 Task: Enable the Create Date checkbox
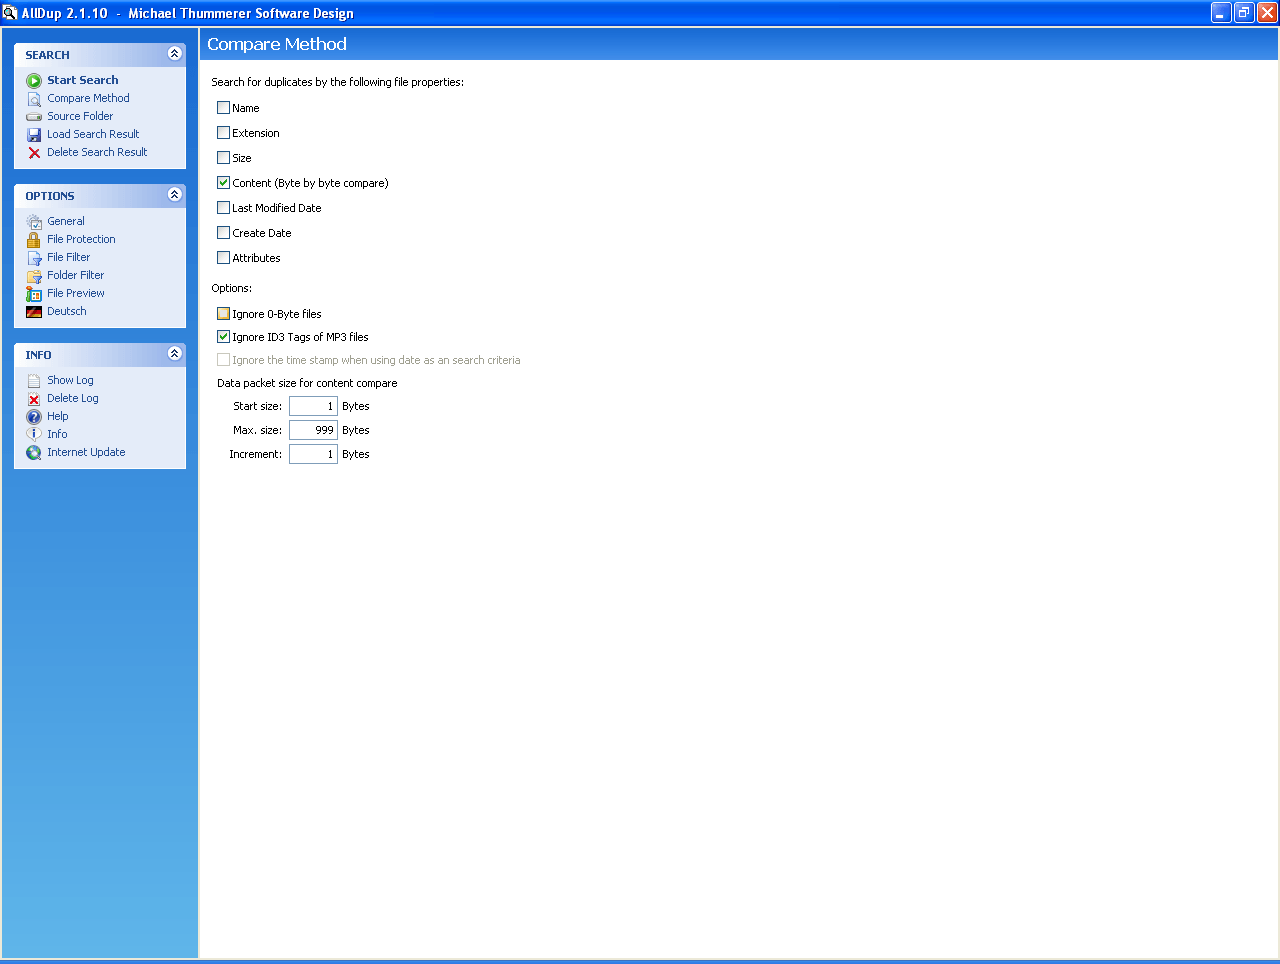224,233
